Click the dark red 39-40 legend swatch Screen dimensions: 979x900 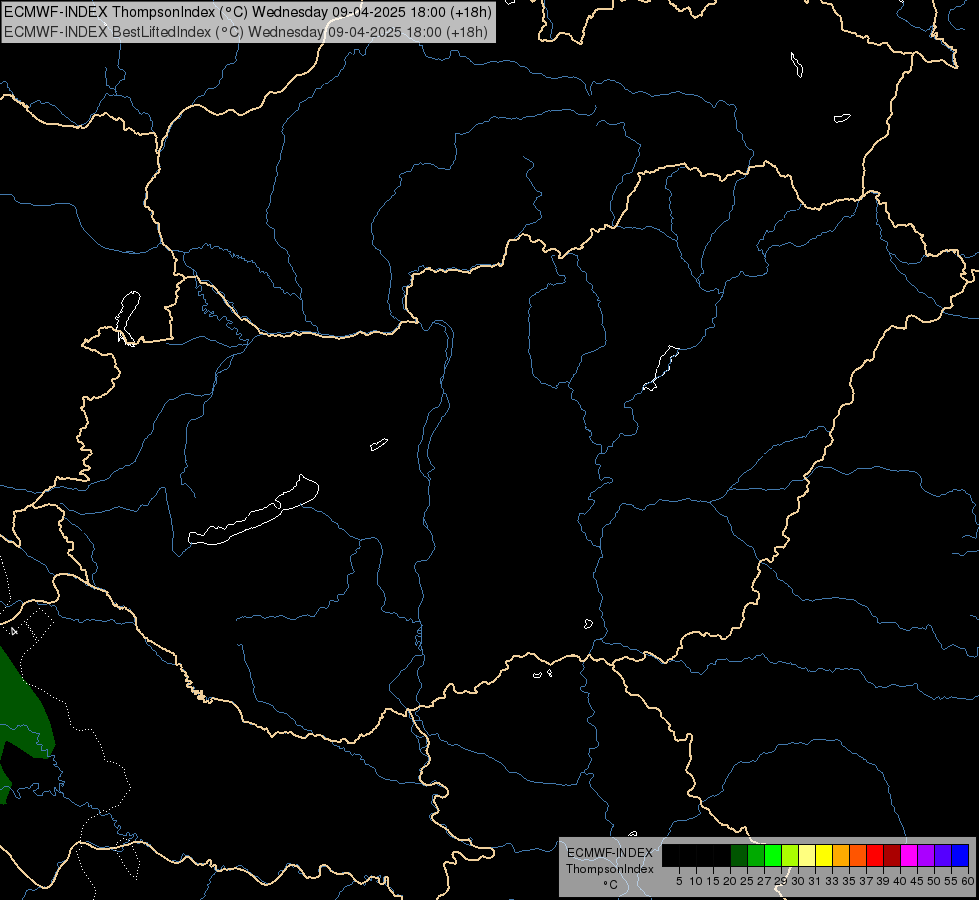(x=892, y=856)
